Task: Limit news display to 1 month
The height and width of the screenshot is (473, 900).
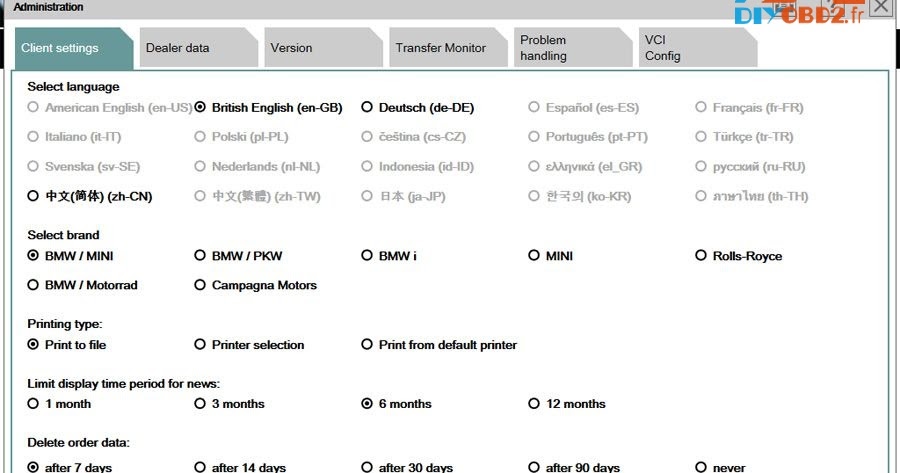Action: coord(59,404)
